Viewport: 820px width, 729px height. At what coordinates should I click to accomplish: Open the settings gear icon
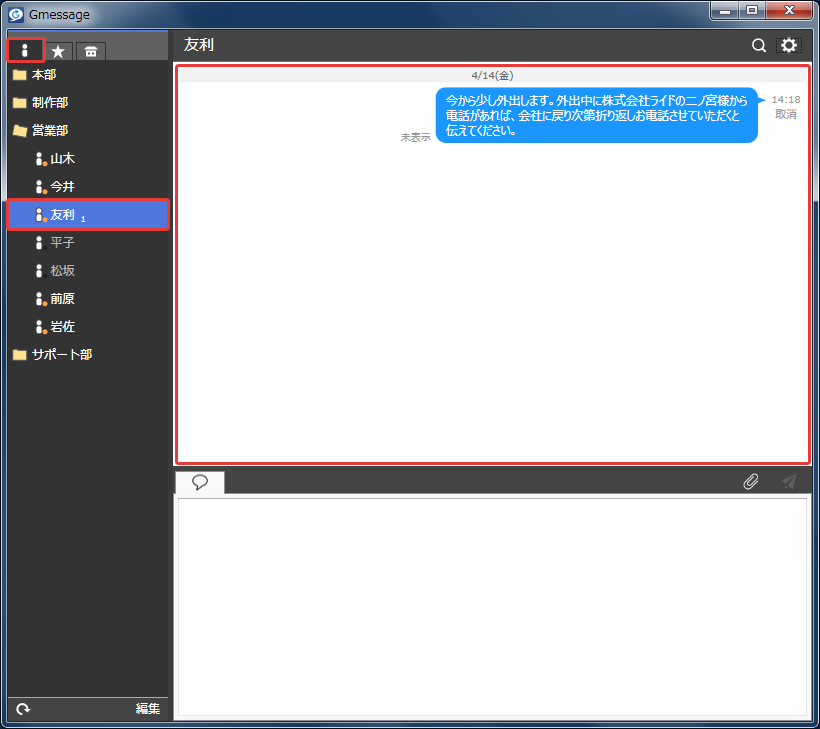coord(789,45)
